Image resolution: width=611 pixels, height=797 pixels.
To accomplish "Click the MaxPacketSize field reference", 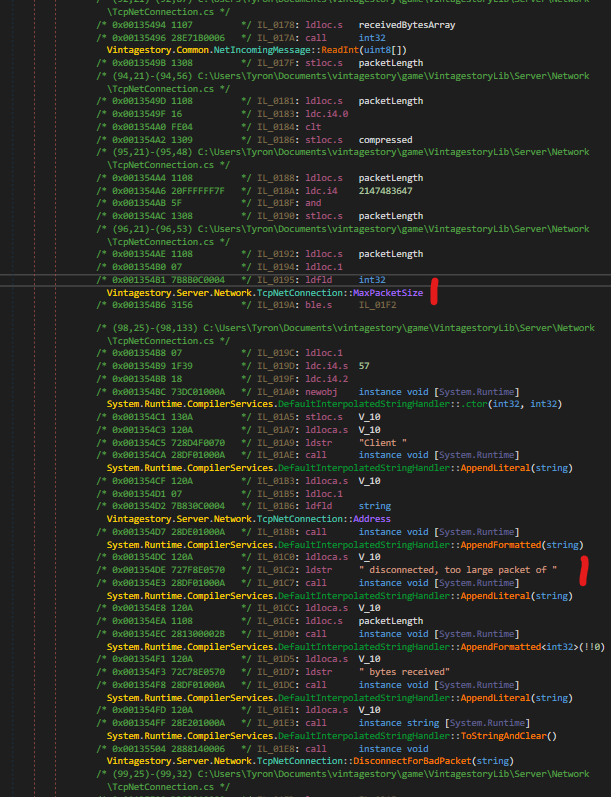I will (387, 292).
